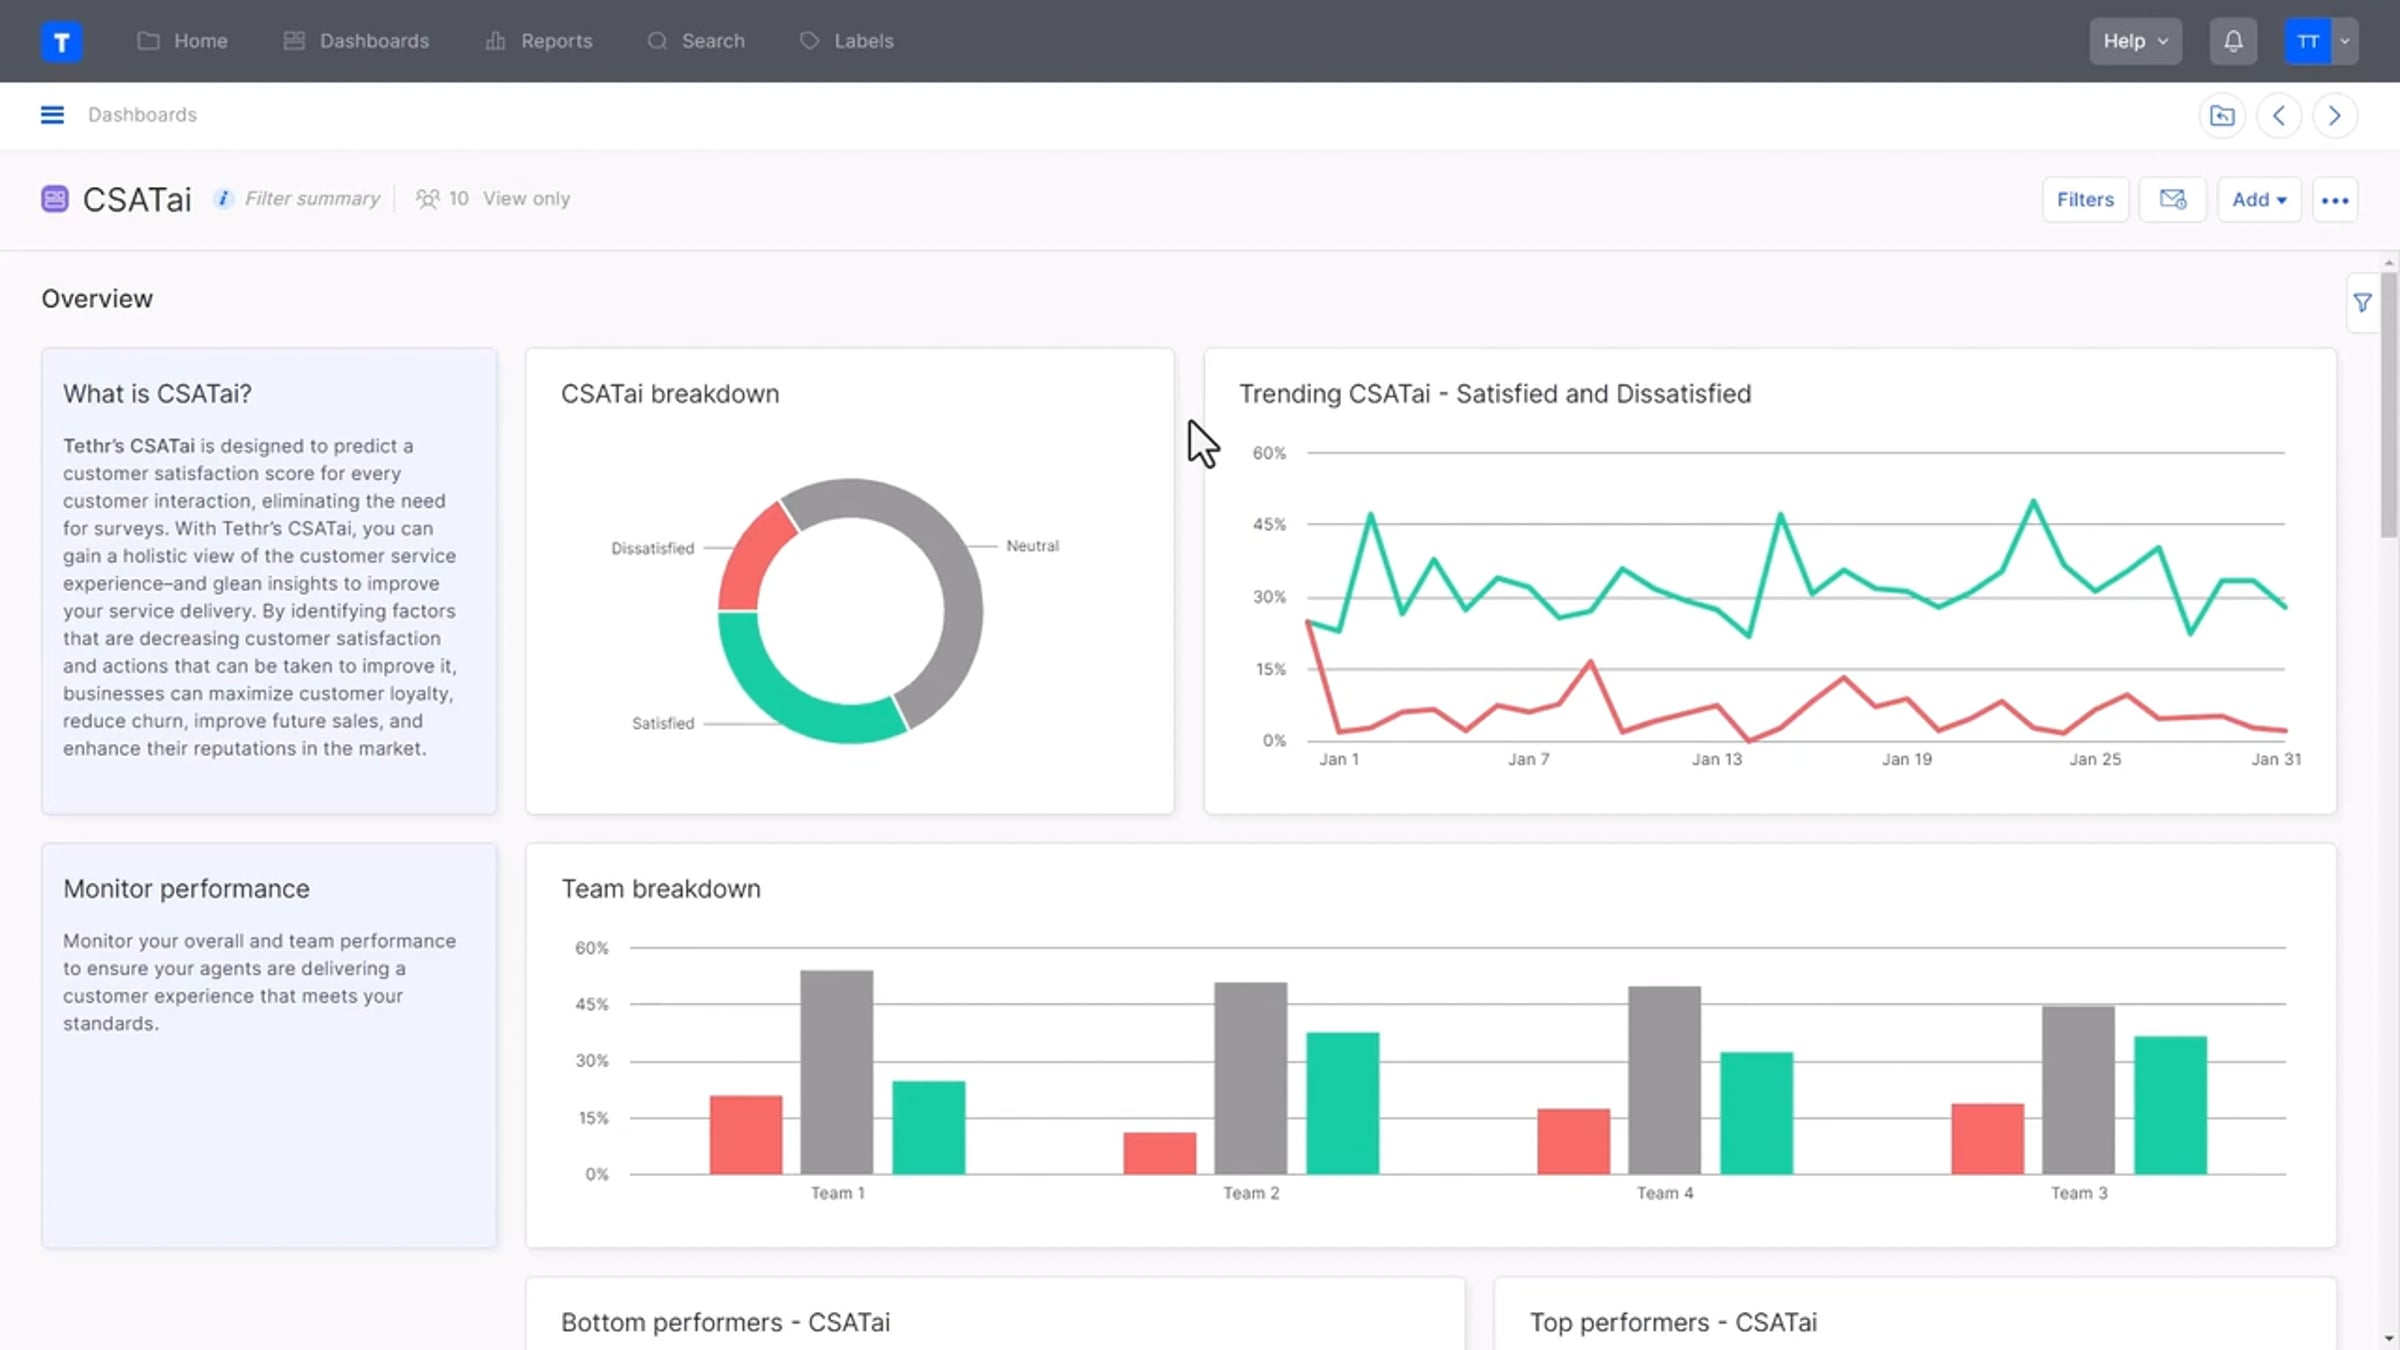This screenshot has height=1350, width=2400.
Task: Go to previous dashboard arrow
Action: click(x=2279, y=116)
